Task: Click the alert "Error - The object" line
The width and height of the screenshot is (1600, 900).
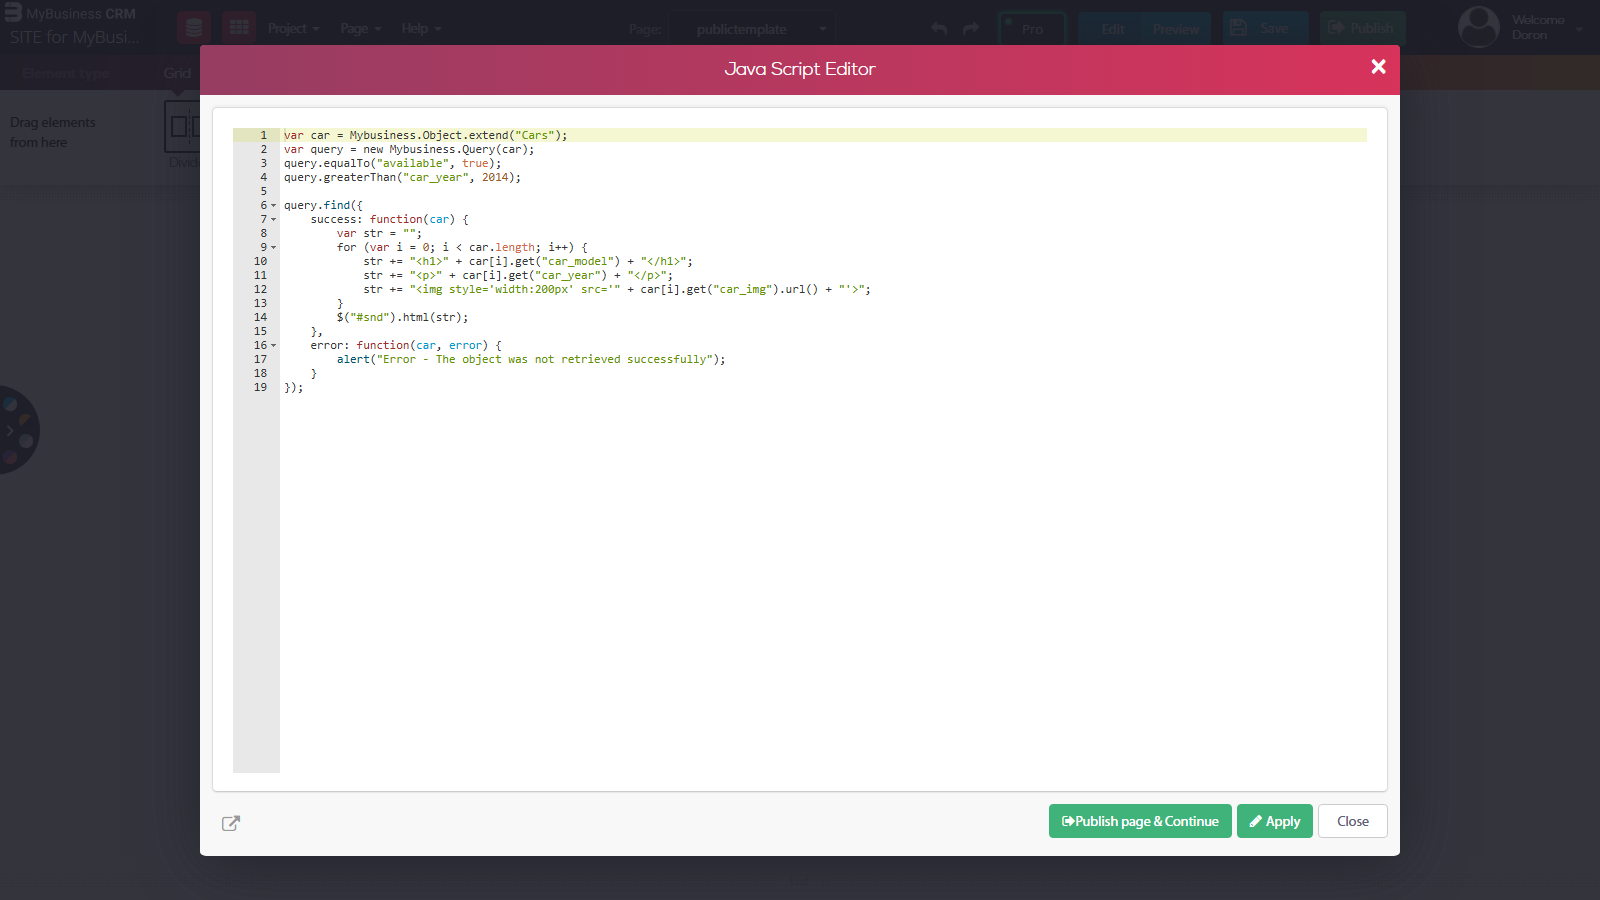Action: (531, 359)
